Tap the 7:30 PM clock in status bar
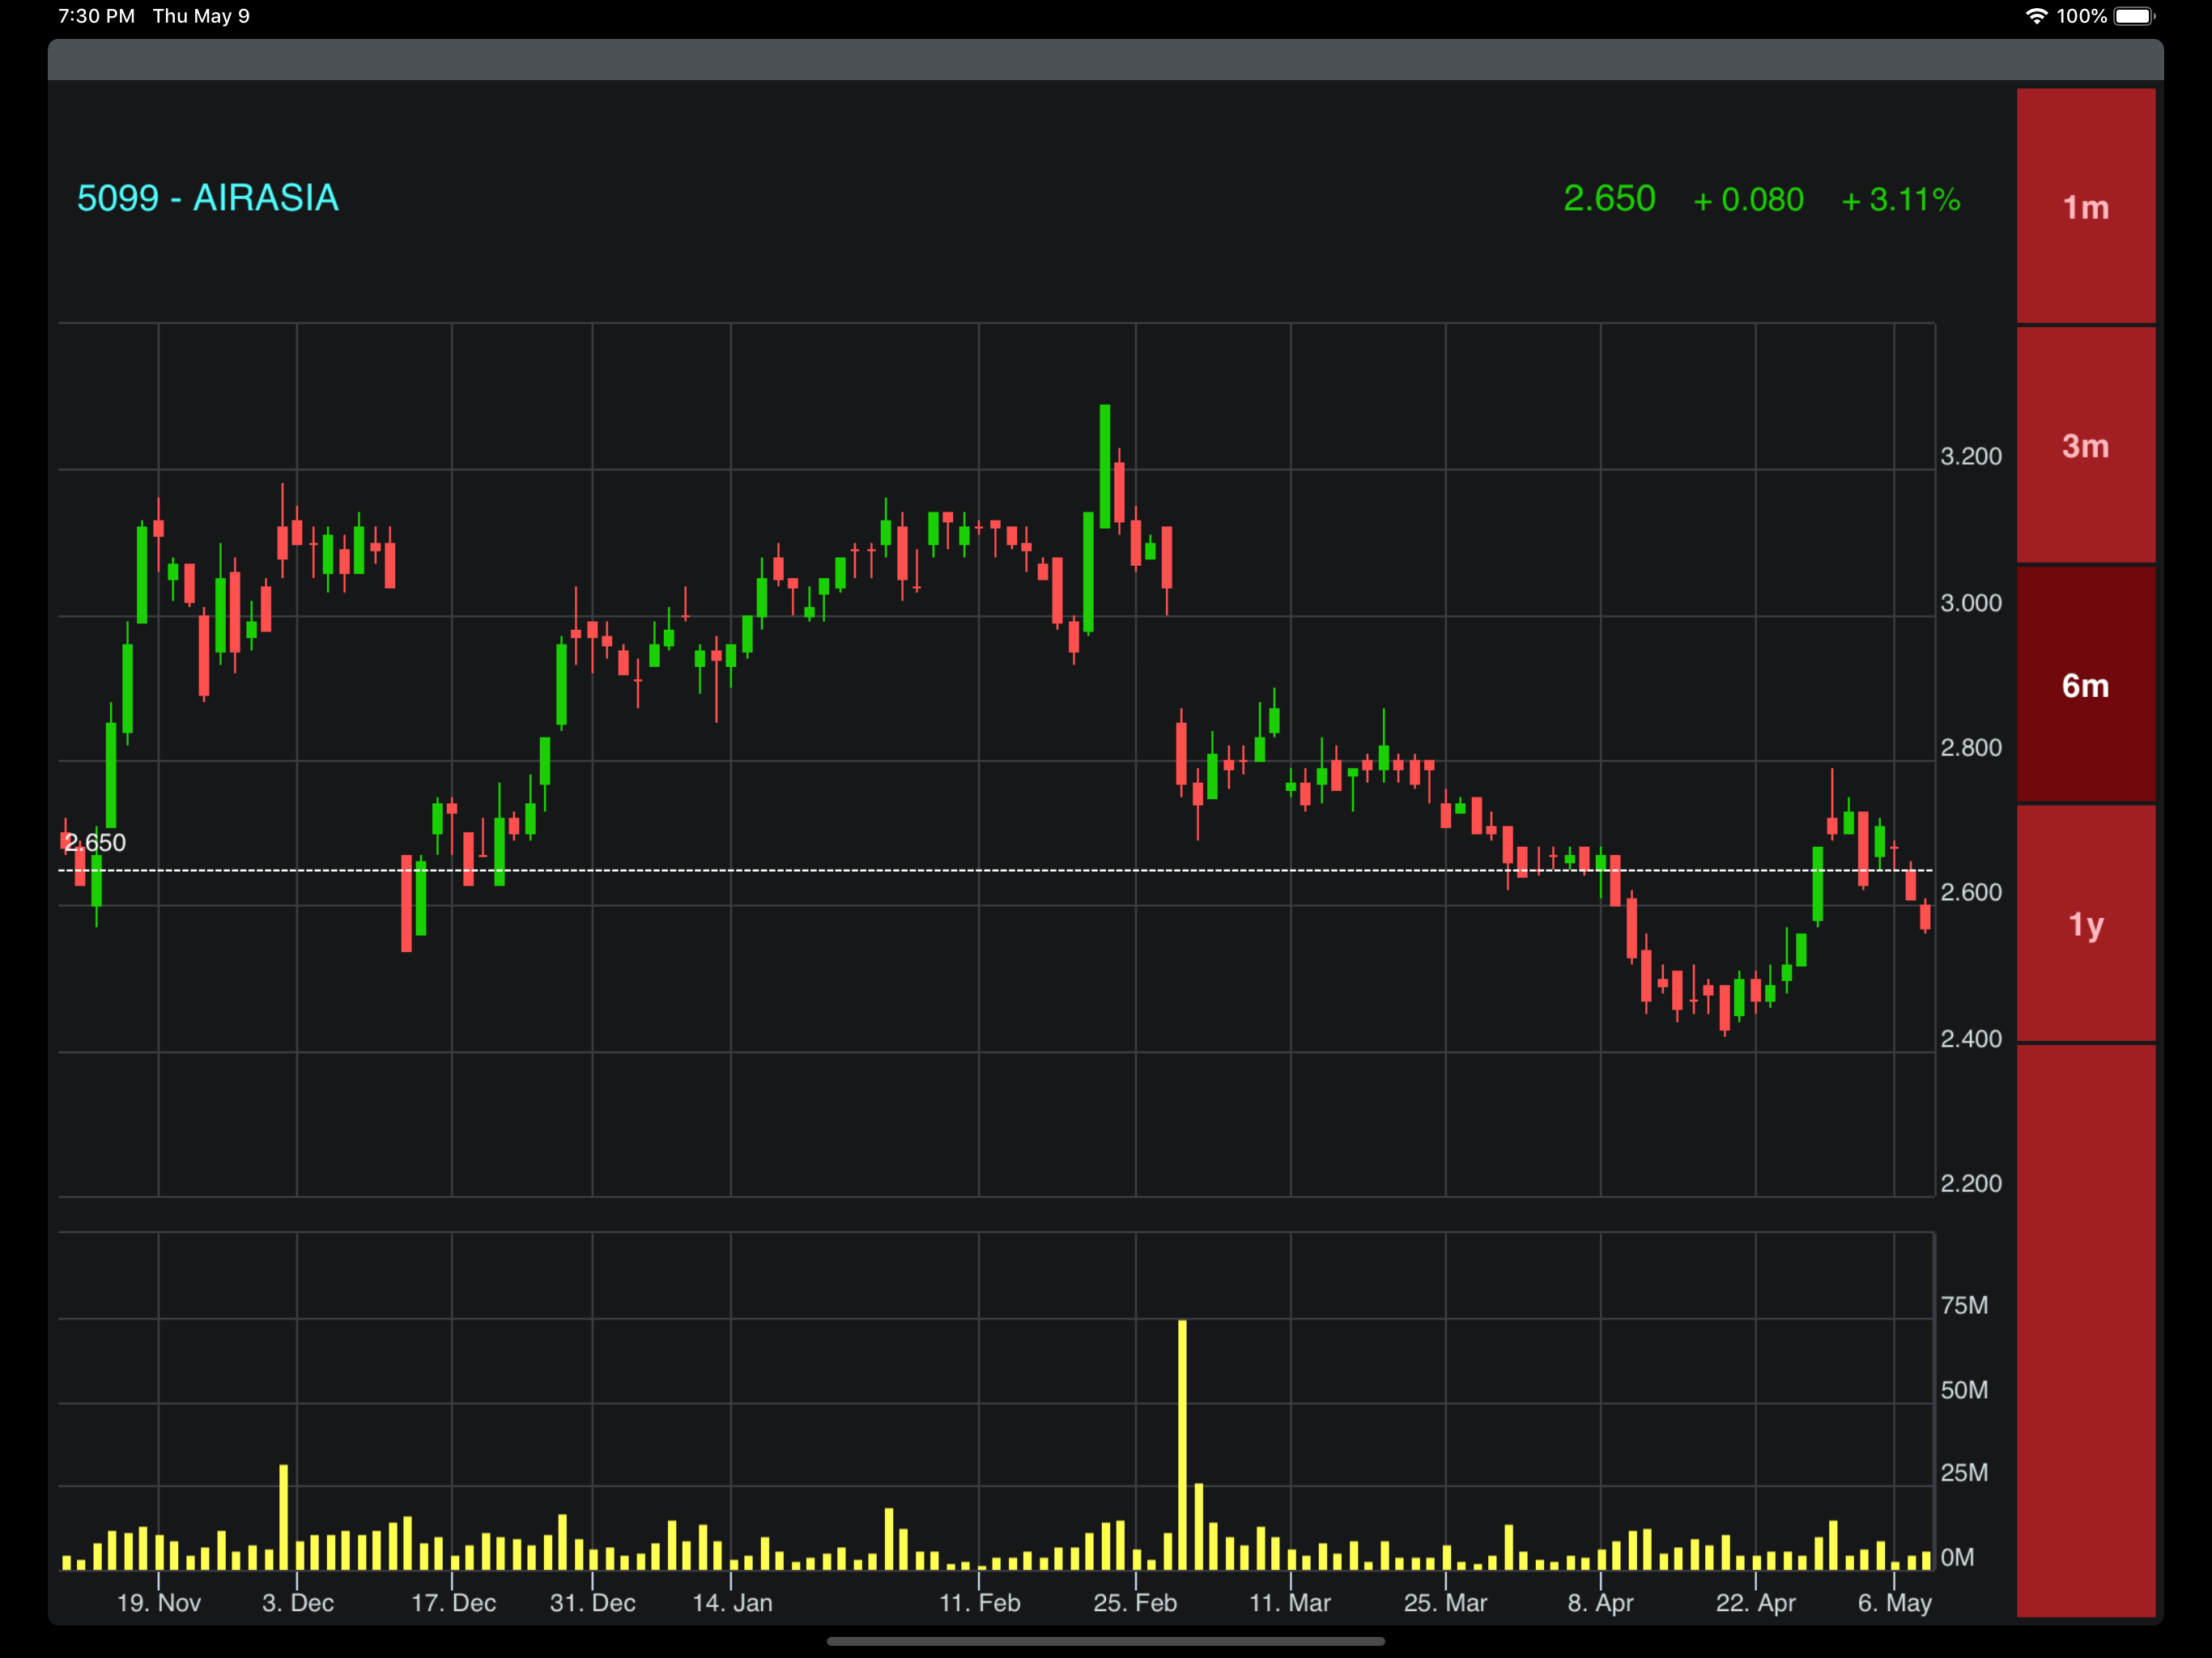 click(x=96, y=16)
